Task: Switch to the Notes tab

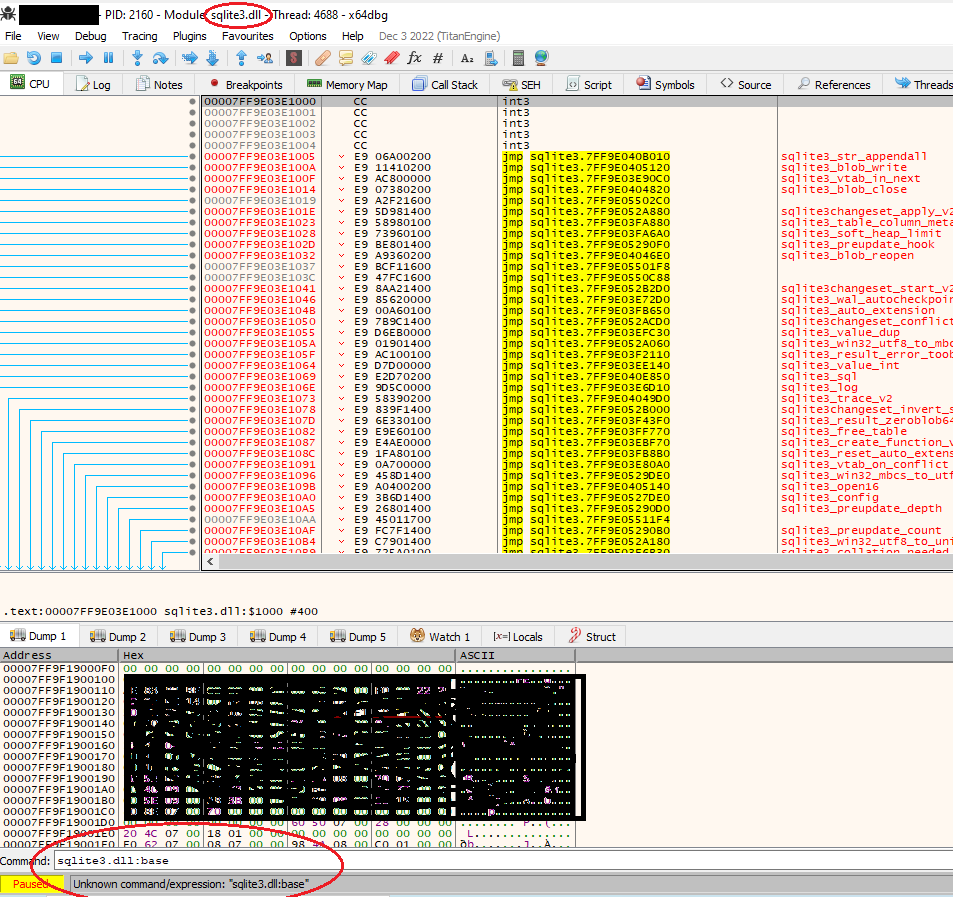Action: (159, 84)
